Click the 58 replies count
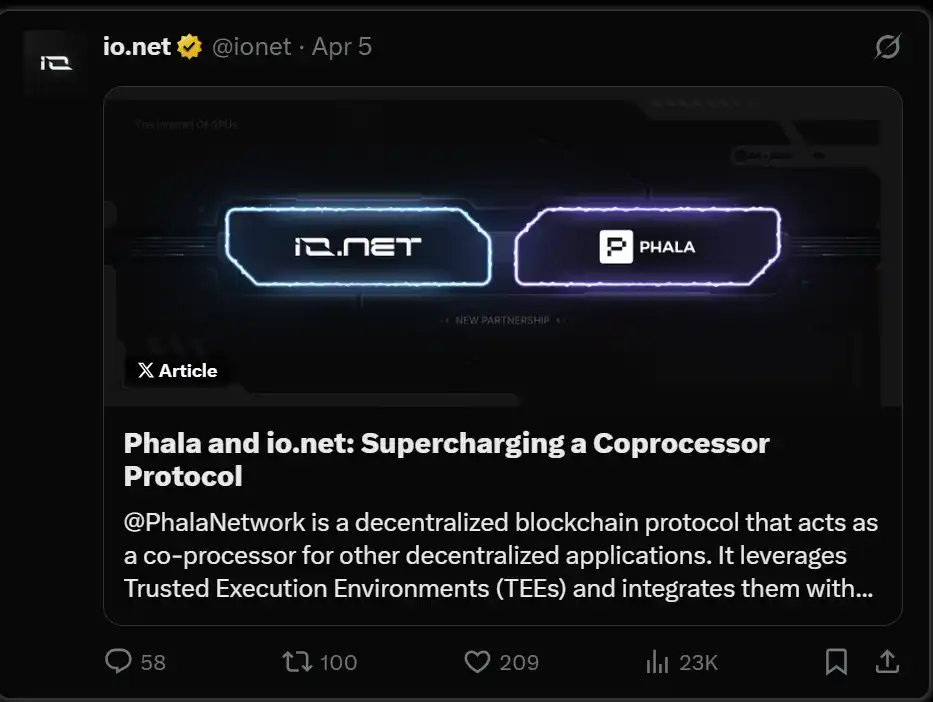Image resolution: width=933 pixels, height=702 pixels. point(153,662)
